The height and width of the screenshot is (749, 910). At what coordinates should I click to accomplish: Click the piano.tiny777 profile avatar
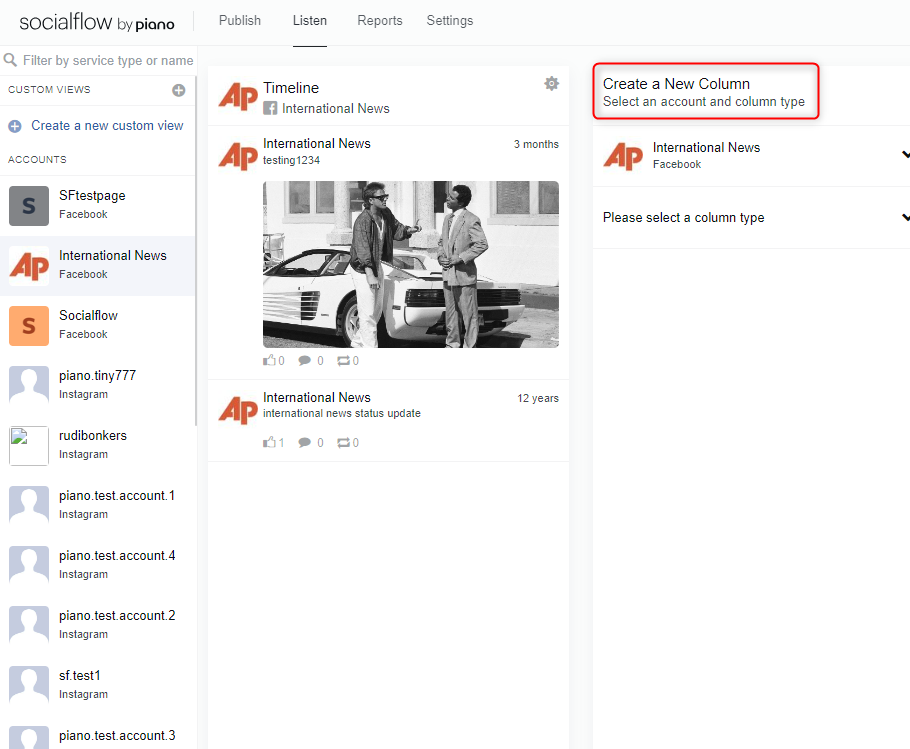29,386
